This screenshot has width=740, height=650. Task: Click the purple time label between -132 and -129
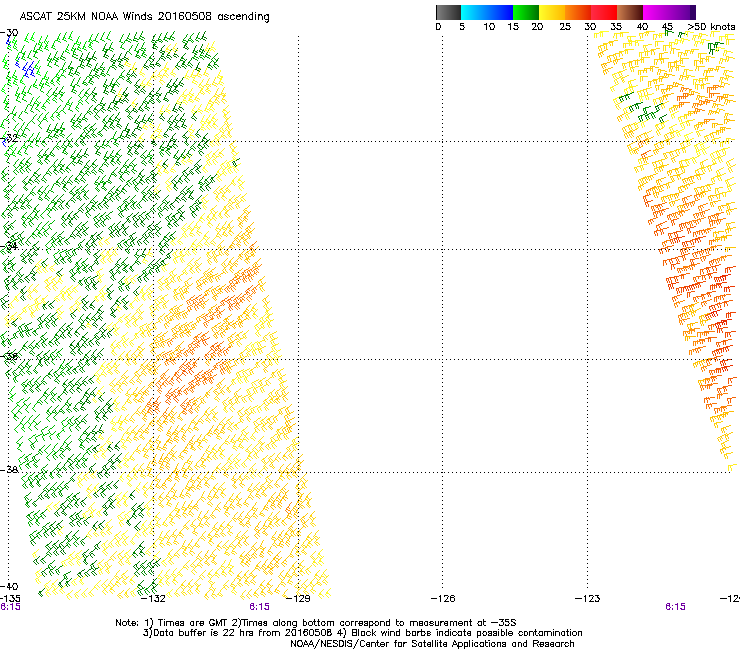pyautogui.click(x=260, y=607)
